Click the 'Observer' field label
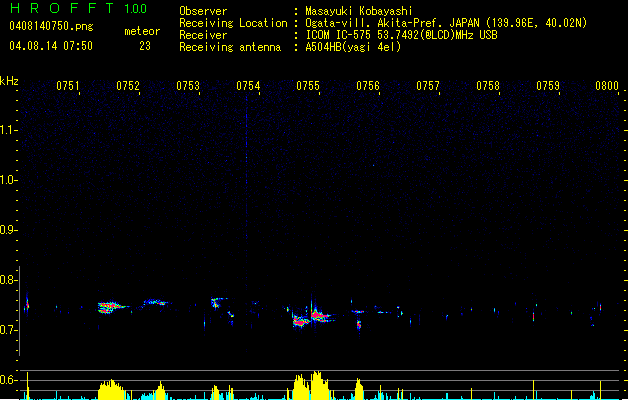The width and height of the screenshot is (629, 400). coord(203,11)
